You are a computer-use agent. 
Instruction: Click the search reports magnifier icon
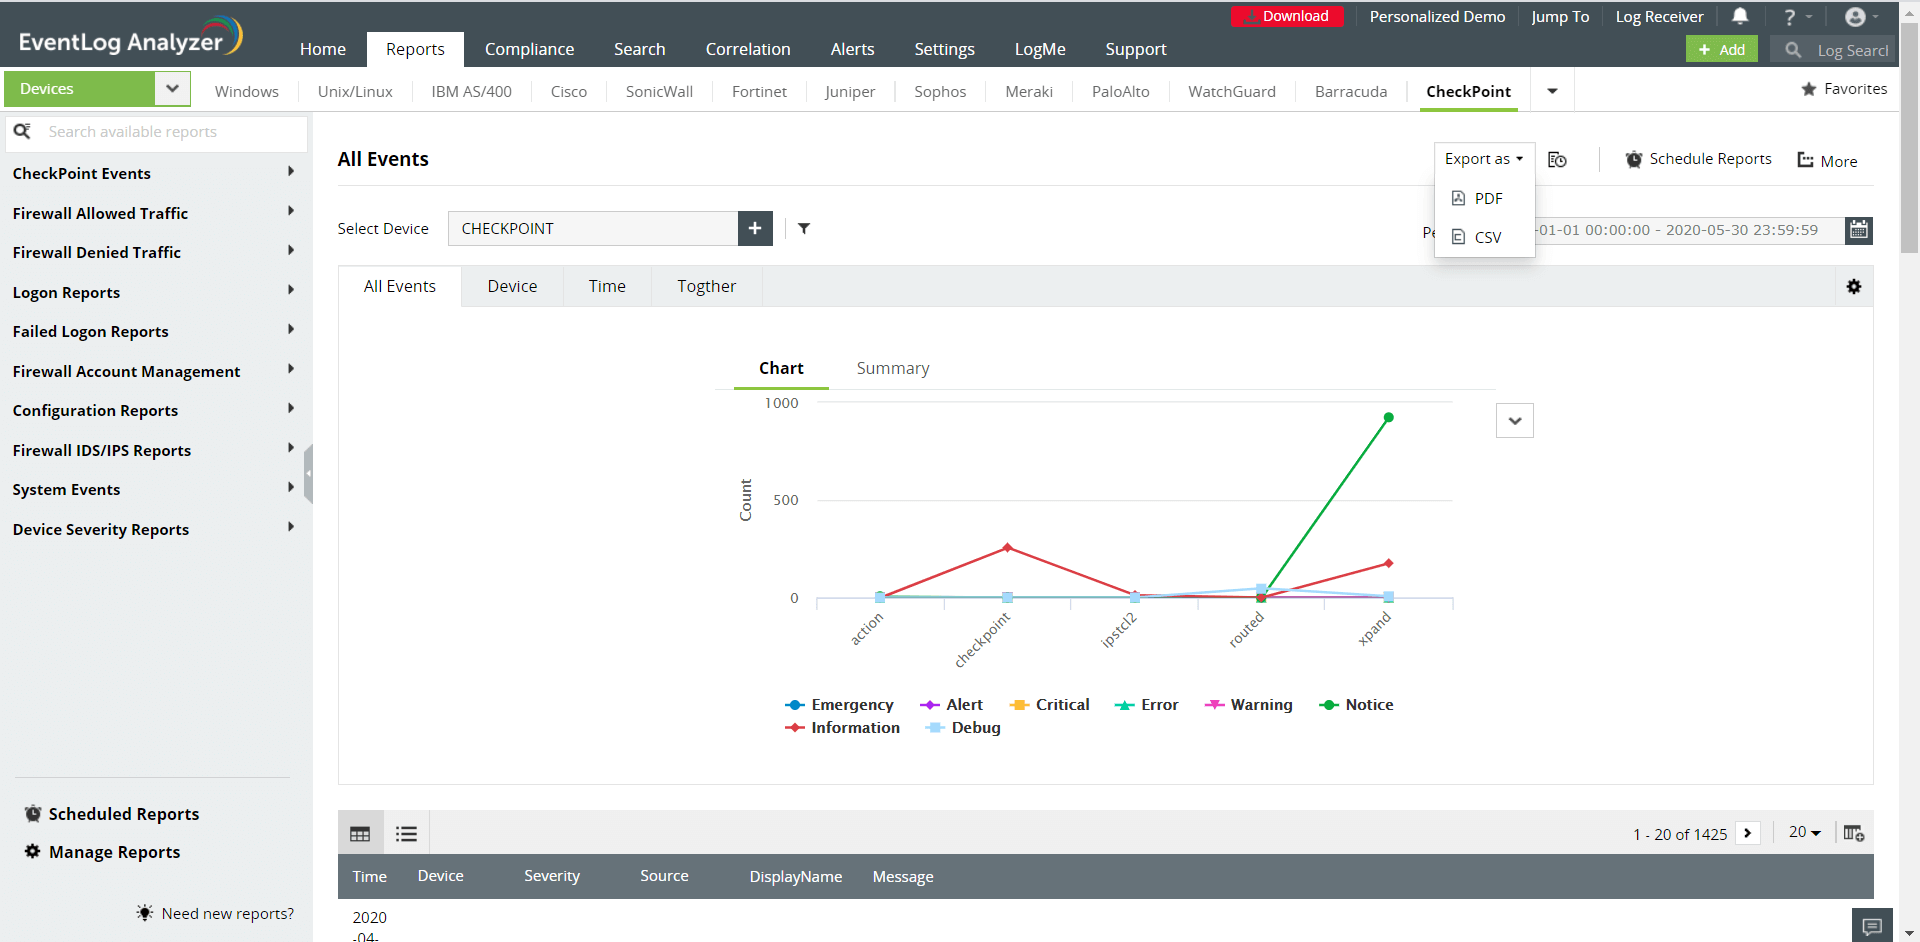pos(22,131)
